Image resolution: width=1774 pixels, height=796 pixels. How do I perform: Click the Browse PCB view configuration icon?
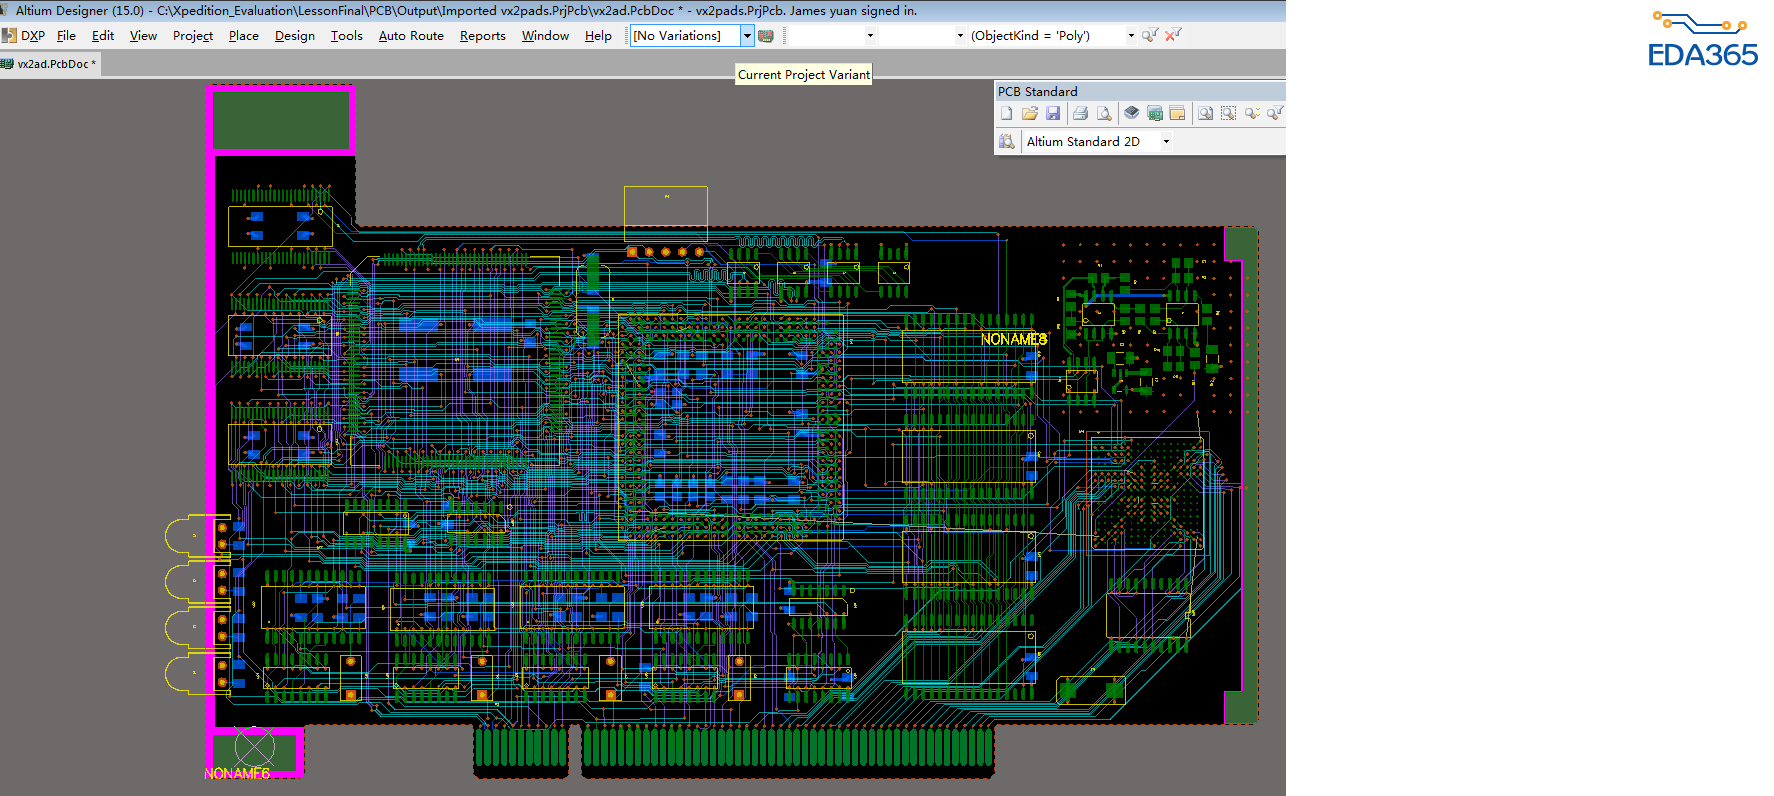(x=1007, y=142)
